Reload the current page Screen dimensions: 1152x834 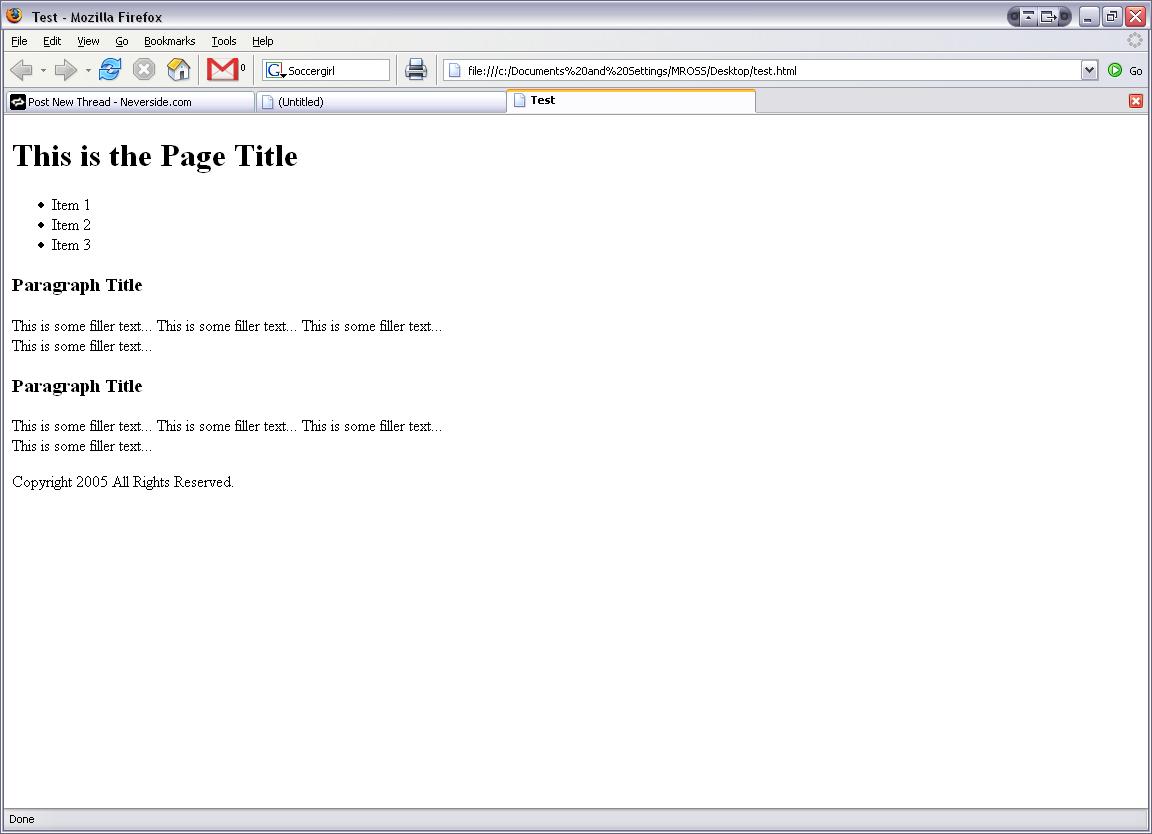pos(110,70)
